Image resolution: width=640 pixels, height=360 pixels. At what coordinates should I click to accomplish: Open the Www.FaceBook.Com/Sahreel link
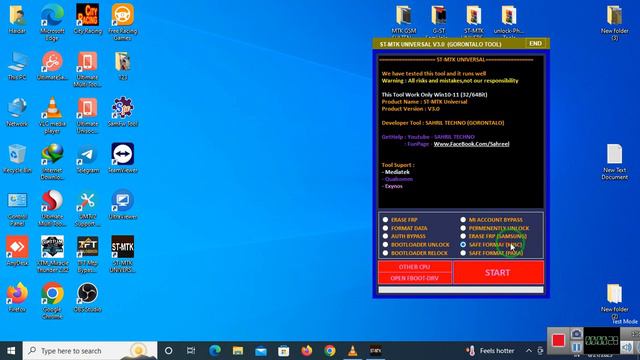point(471,144)
